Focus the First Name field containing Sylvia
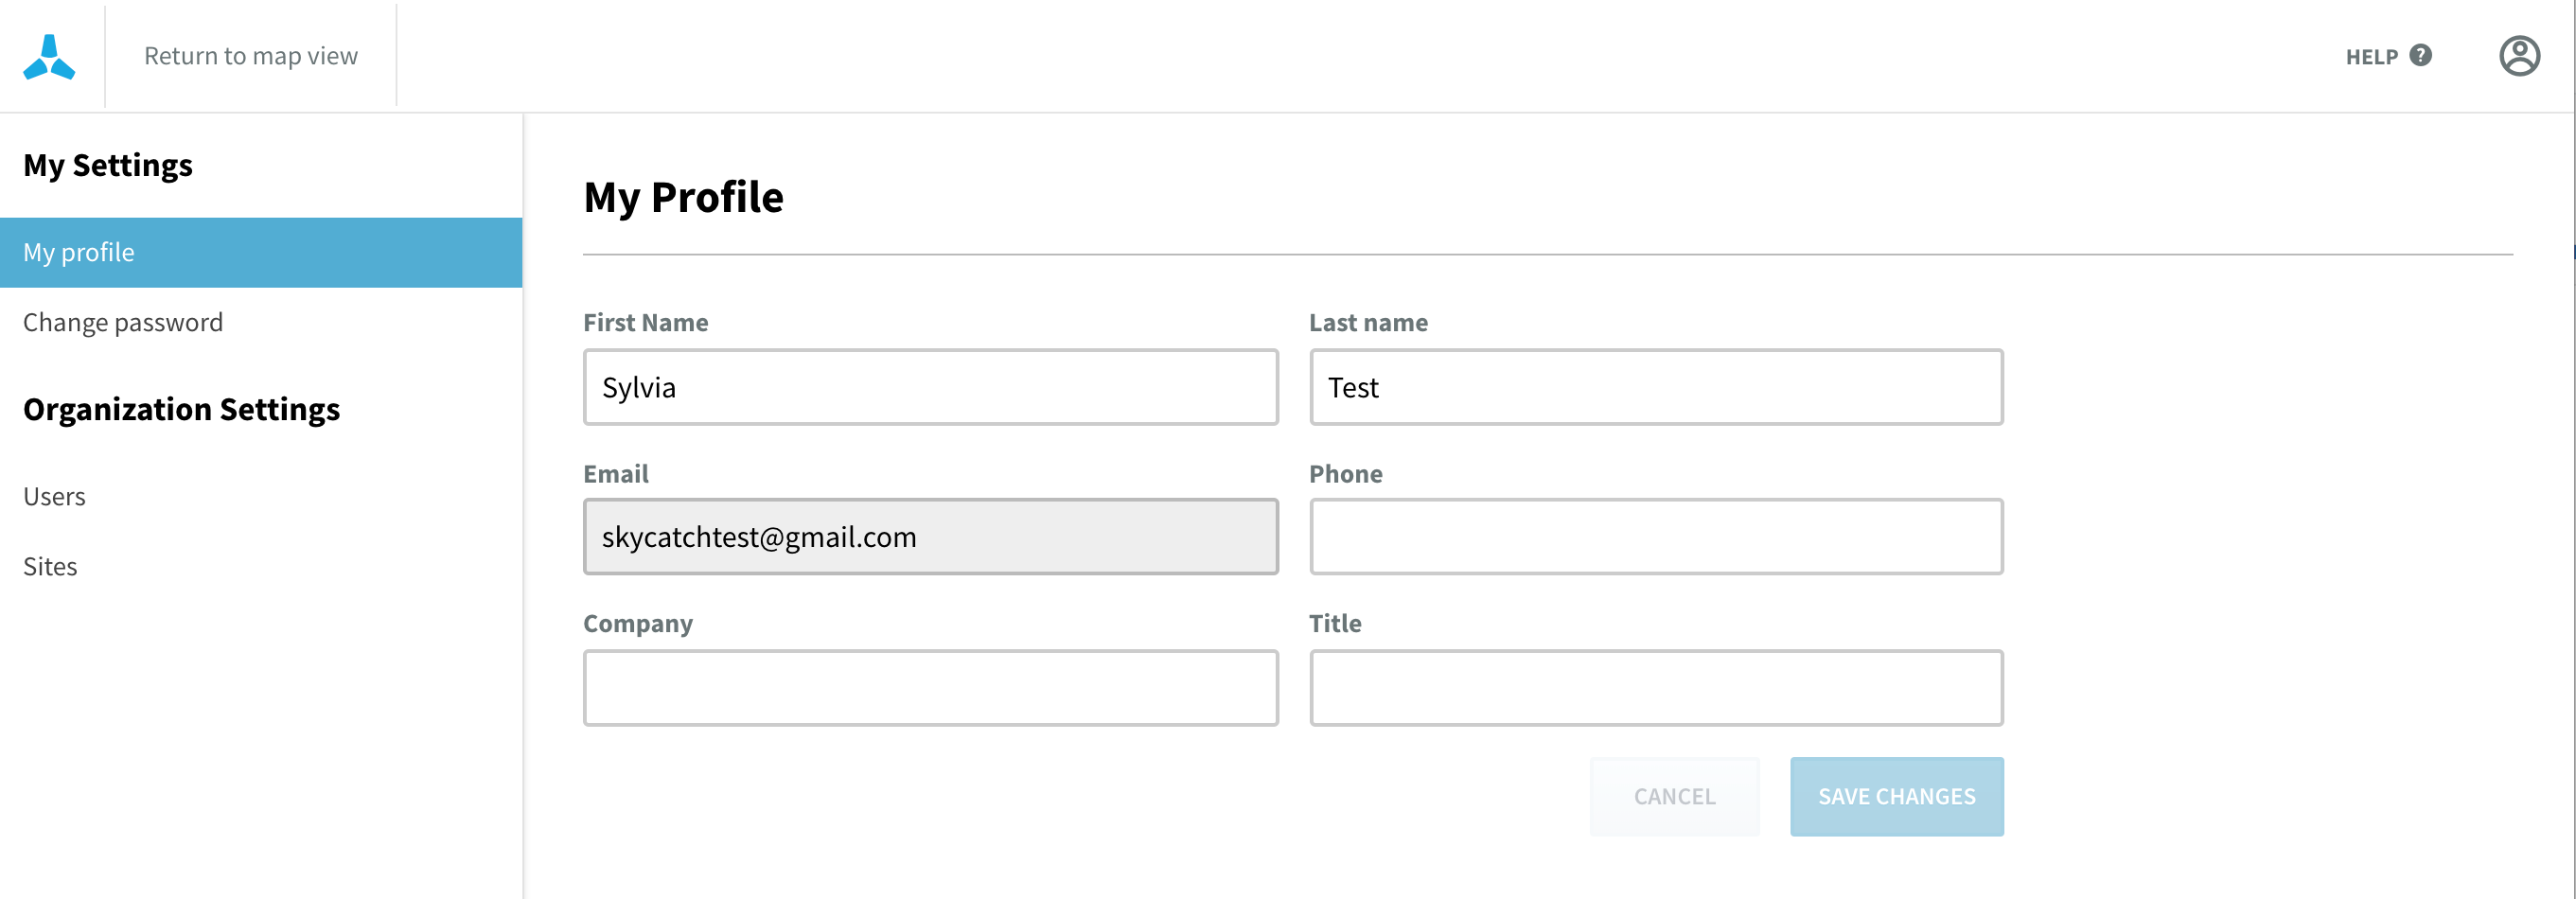2576x899 pixels. (x=930, y=387)
